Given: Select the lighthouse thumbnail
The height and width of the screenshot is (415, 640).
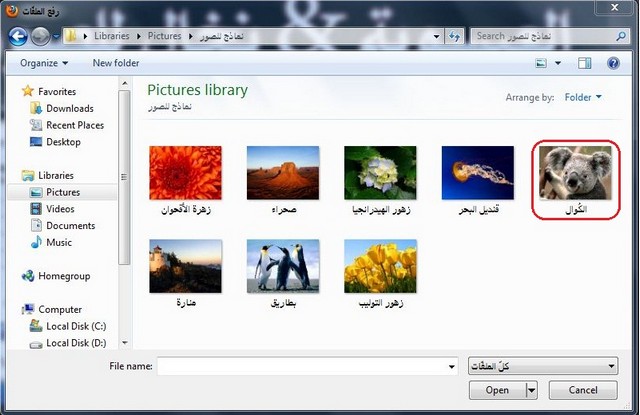Looking at the screenshot, I should click(185, 266).
